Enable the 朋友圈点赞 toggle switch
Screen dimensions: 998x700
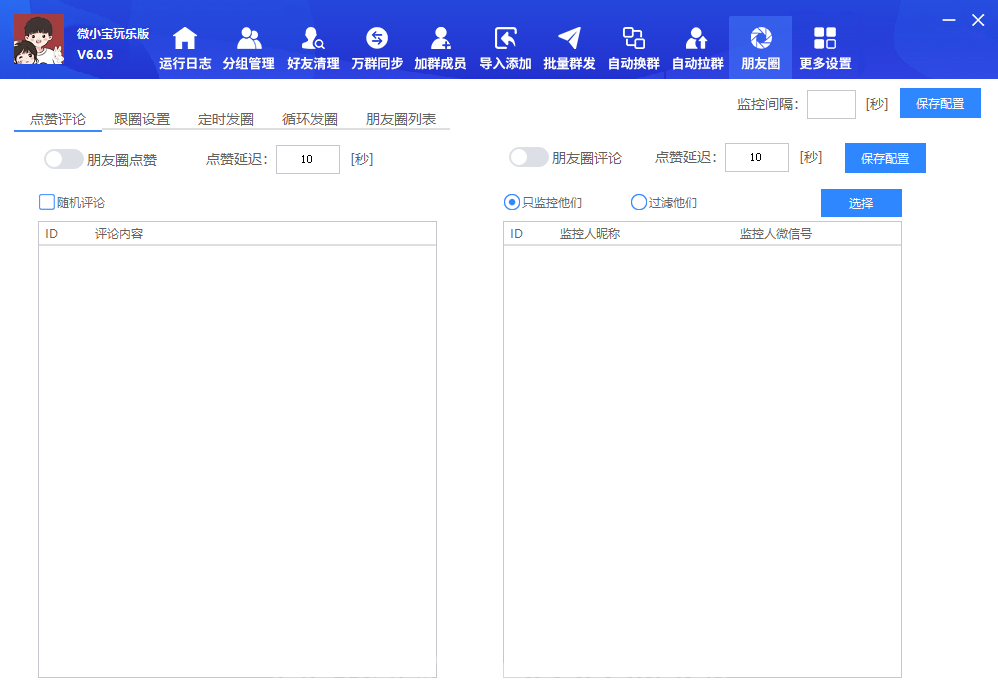(x=64, y=159)
